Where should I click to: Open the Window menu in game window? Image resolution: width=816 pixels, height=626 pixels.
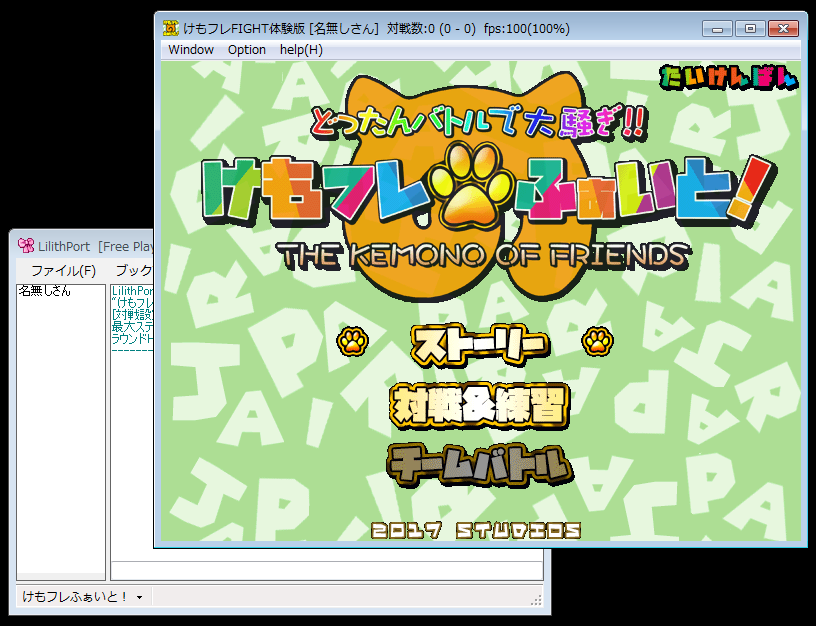click(x=190, y=50)
